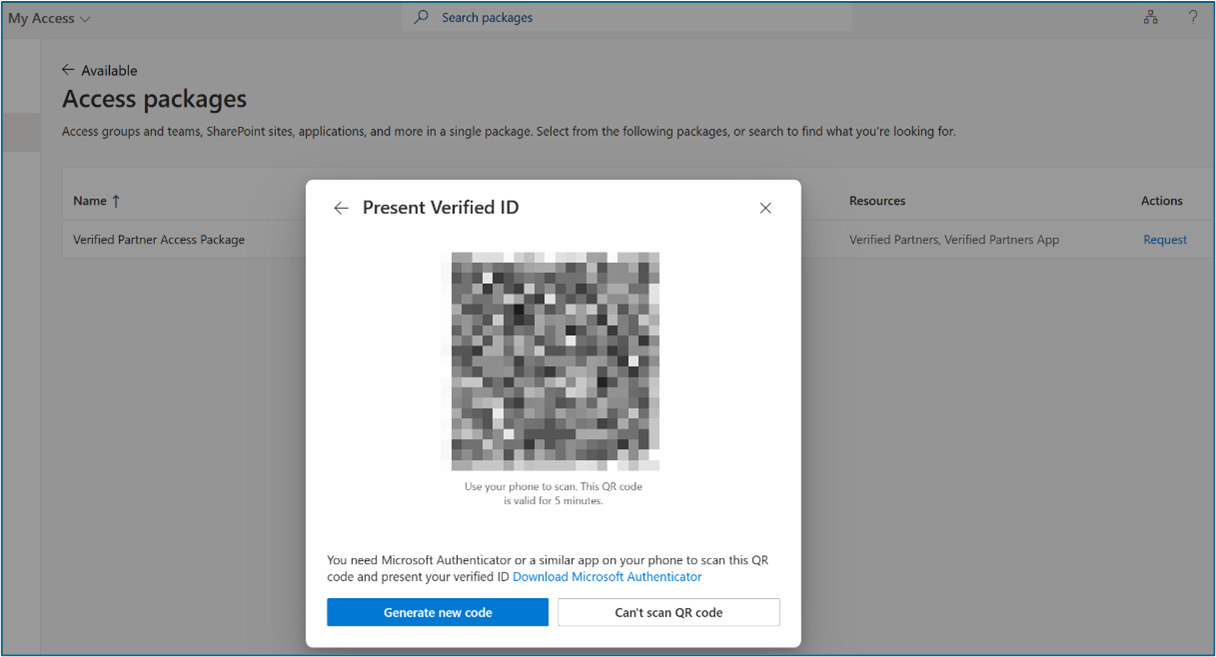Open the My Access dropdown

coord(49,18)
